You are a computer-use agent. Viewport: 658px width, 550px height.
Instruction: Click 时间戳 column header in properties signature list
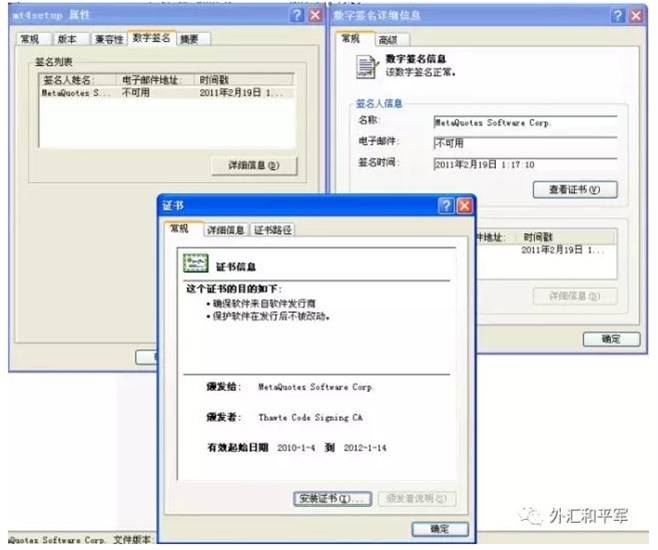[x=243, y=80]
